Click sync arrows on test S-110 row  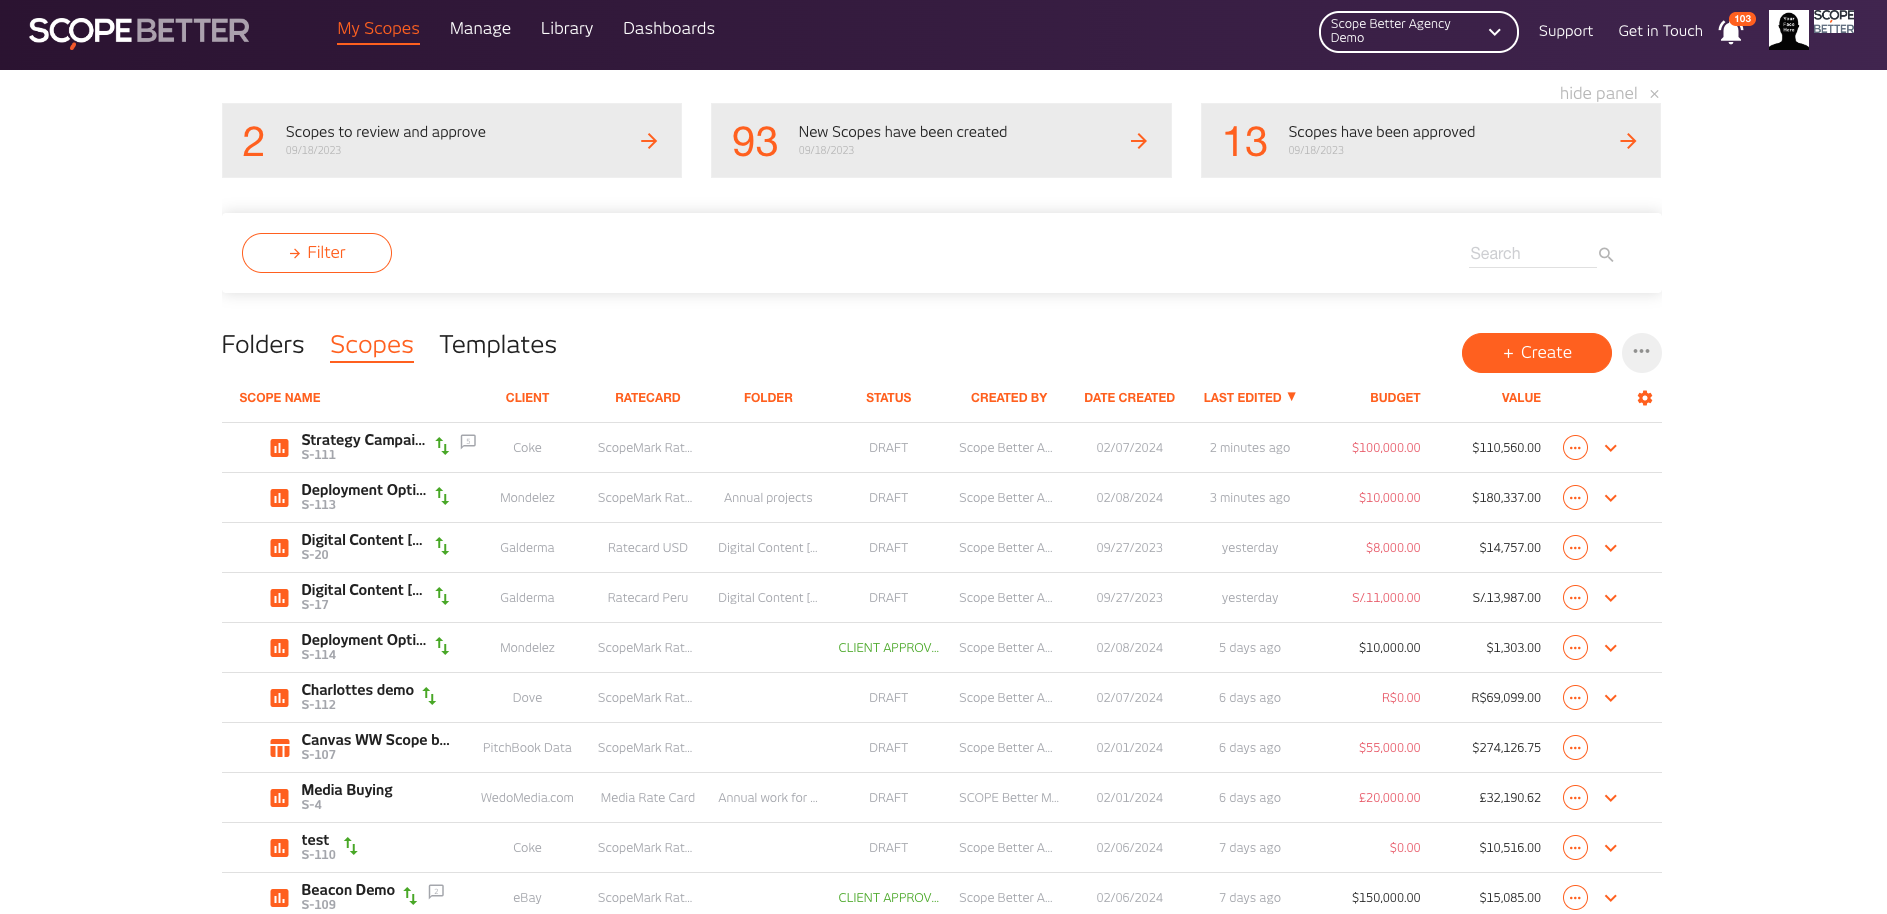350,846
